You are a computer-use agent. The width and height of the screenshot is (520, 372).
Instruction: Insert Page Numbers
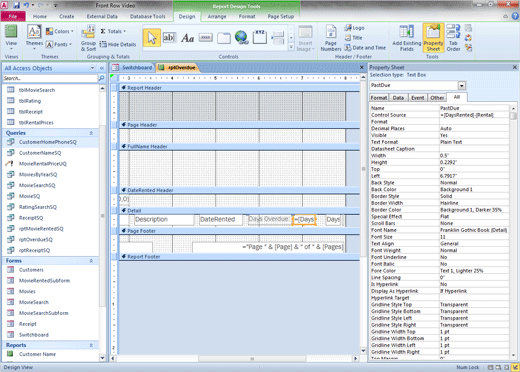tap(331, 38)
